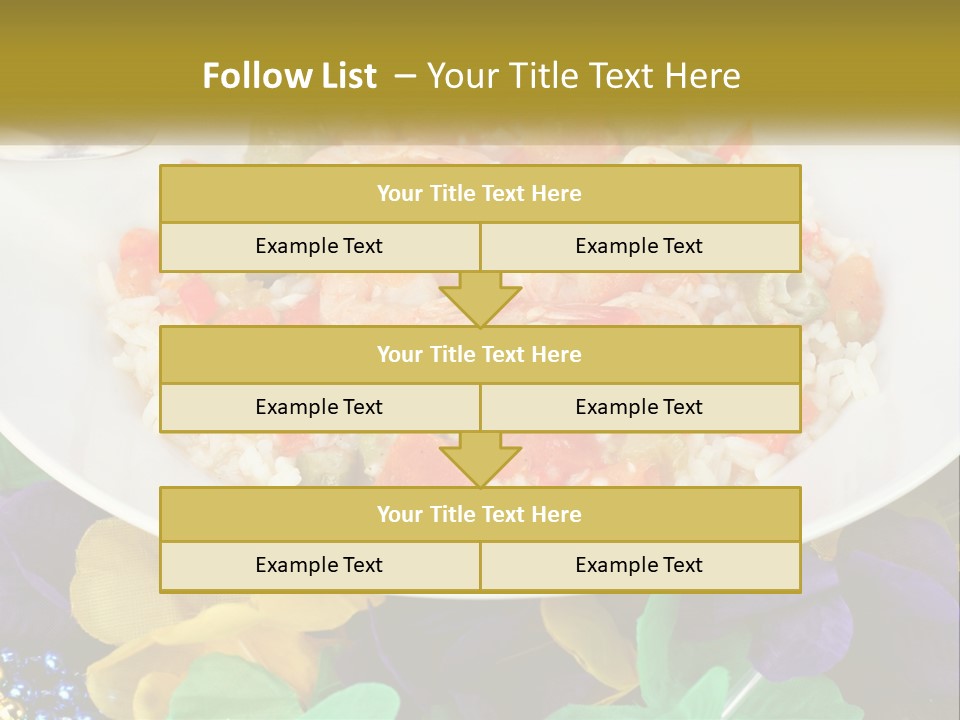Click the left Example Text cell in the second block
Screen dimensions: 960x720
[x=320, y=408]
